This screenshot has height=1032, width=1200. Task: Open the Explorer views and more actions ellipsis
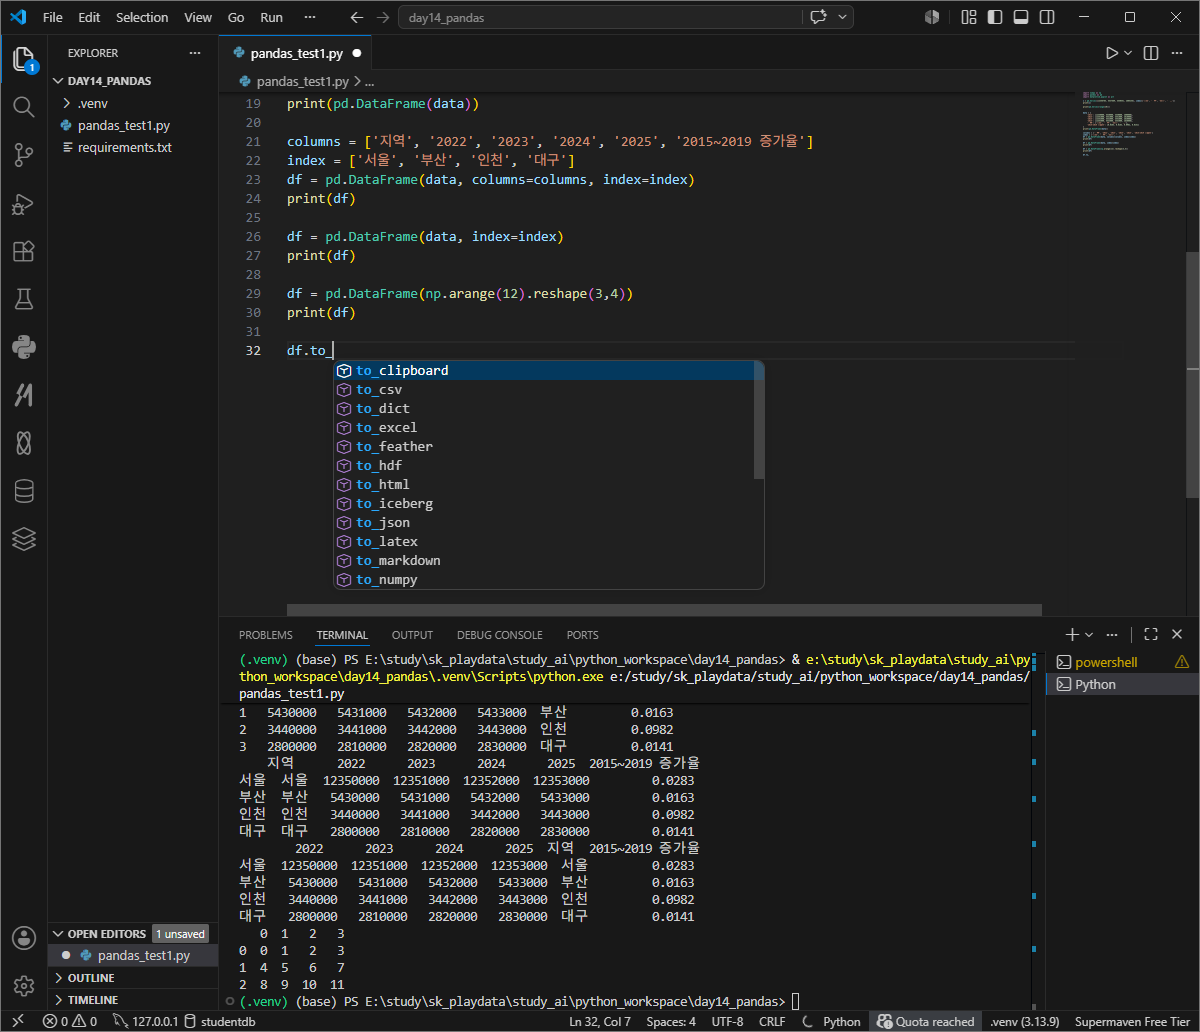194,53
